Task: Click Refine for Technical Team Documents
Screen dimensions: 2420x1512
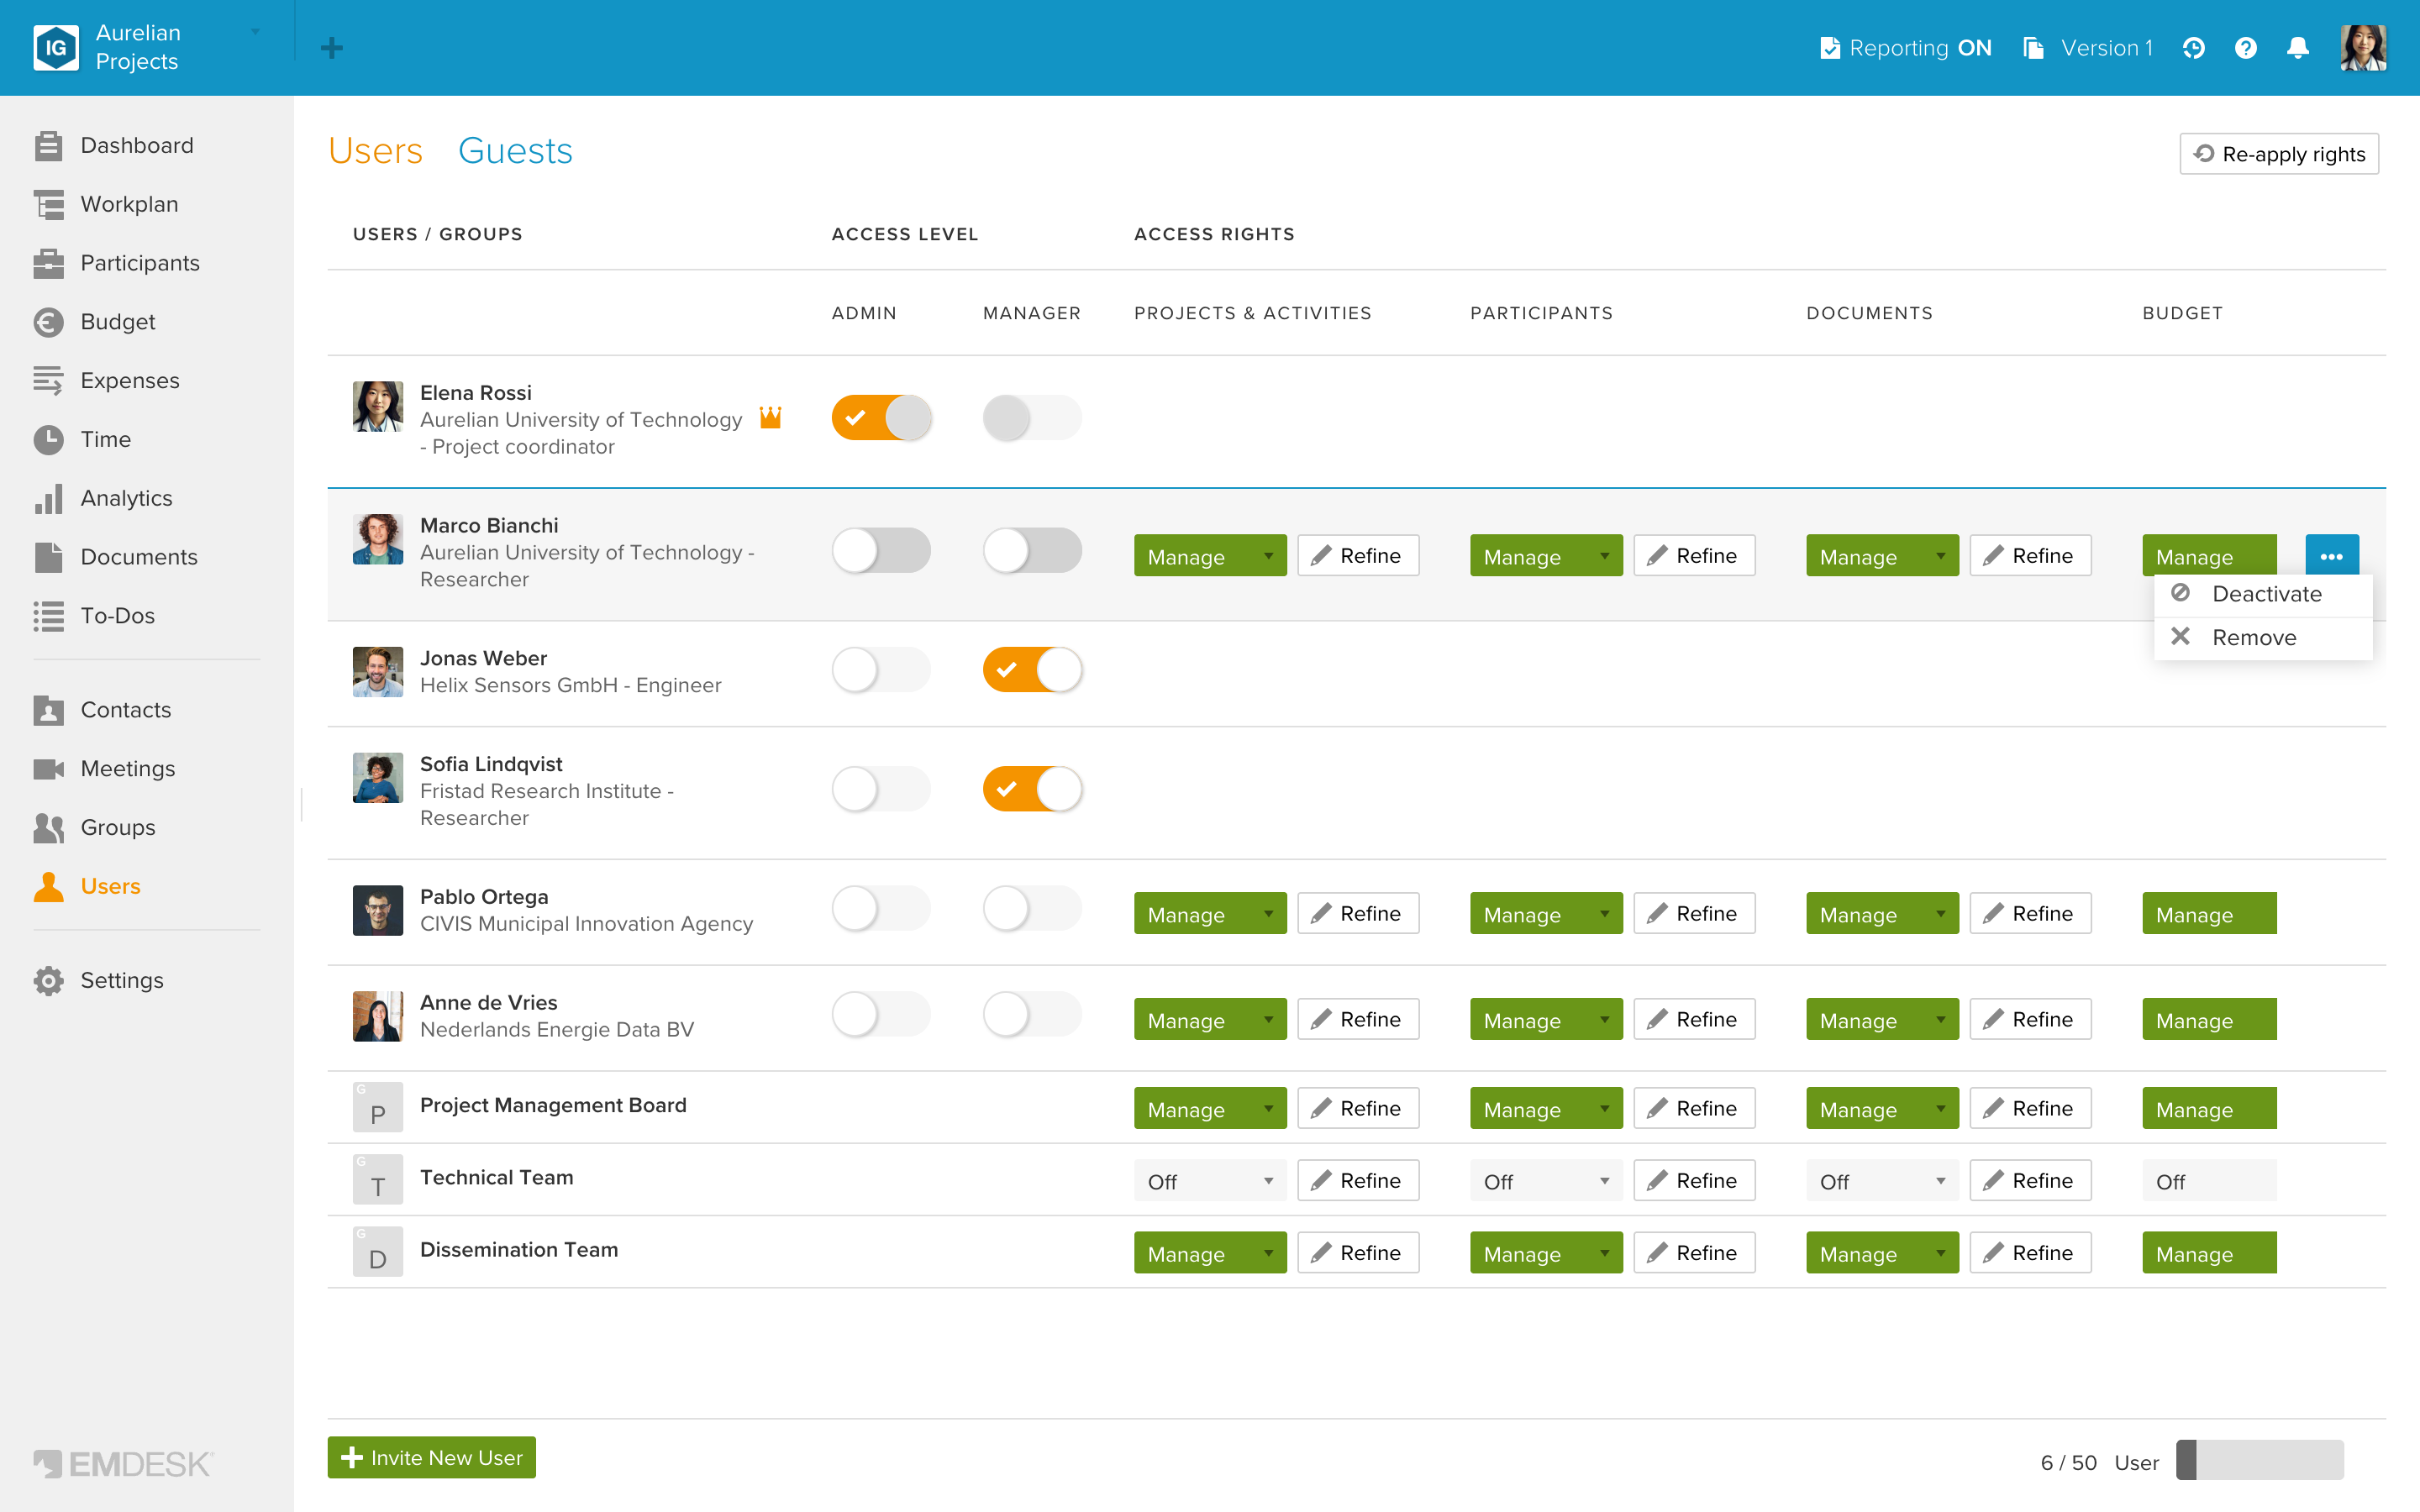Action: coord(2030,1181)
